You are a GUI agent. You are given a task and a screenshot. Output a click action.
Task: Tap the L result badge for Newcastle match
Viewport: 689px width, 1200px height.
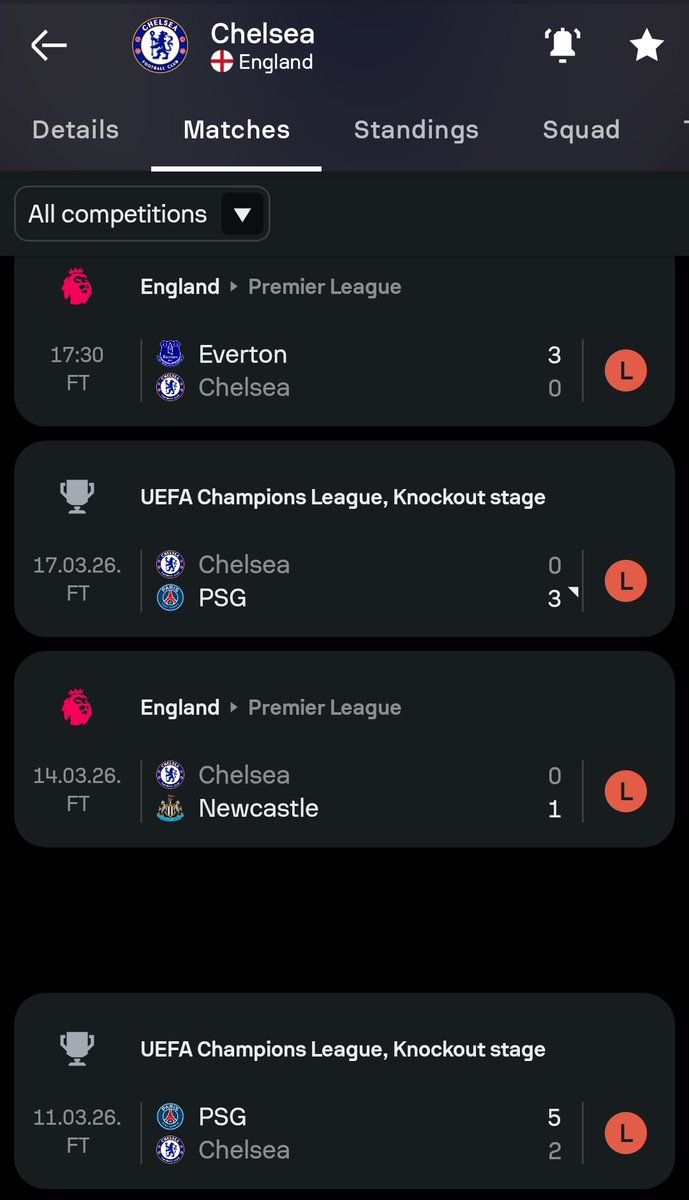coord(626,792)
